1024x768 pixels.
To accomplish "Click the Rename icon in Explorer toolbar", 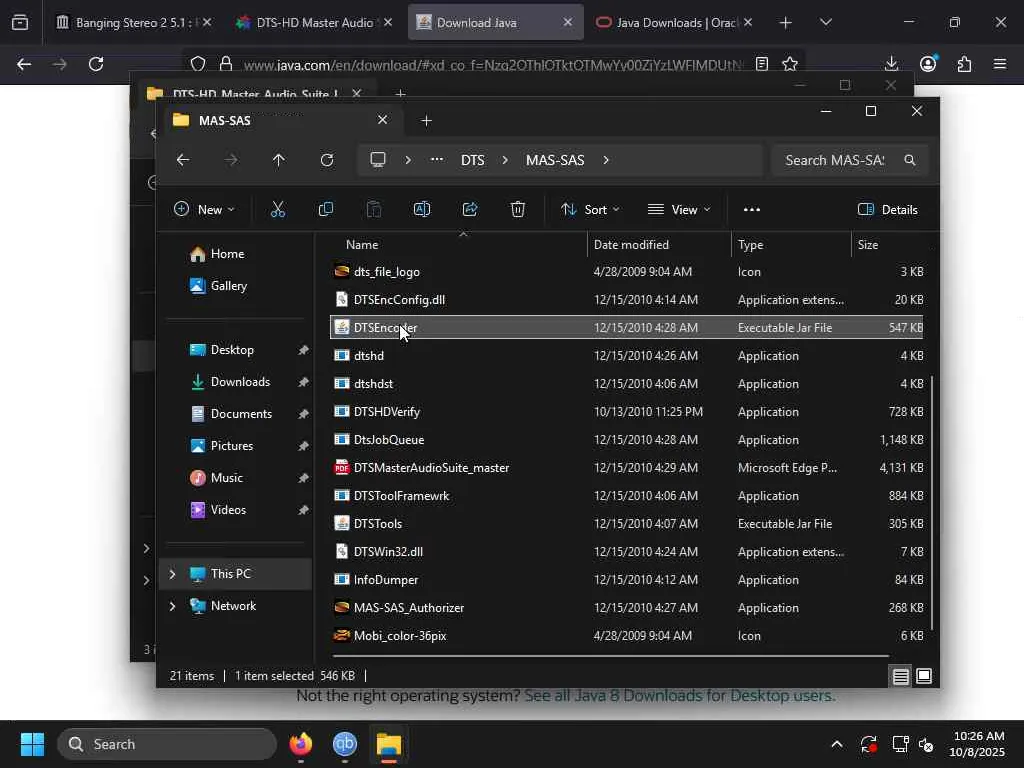I will (422, 210).
